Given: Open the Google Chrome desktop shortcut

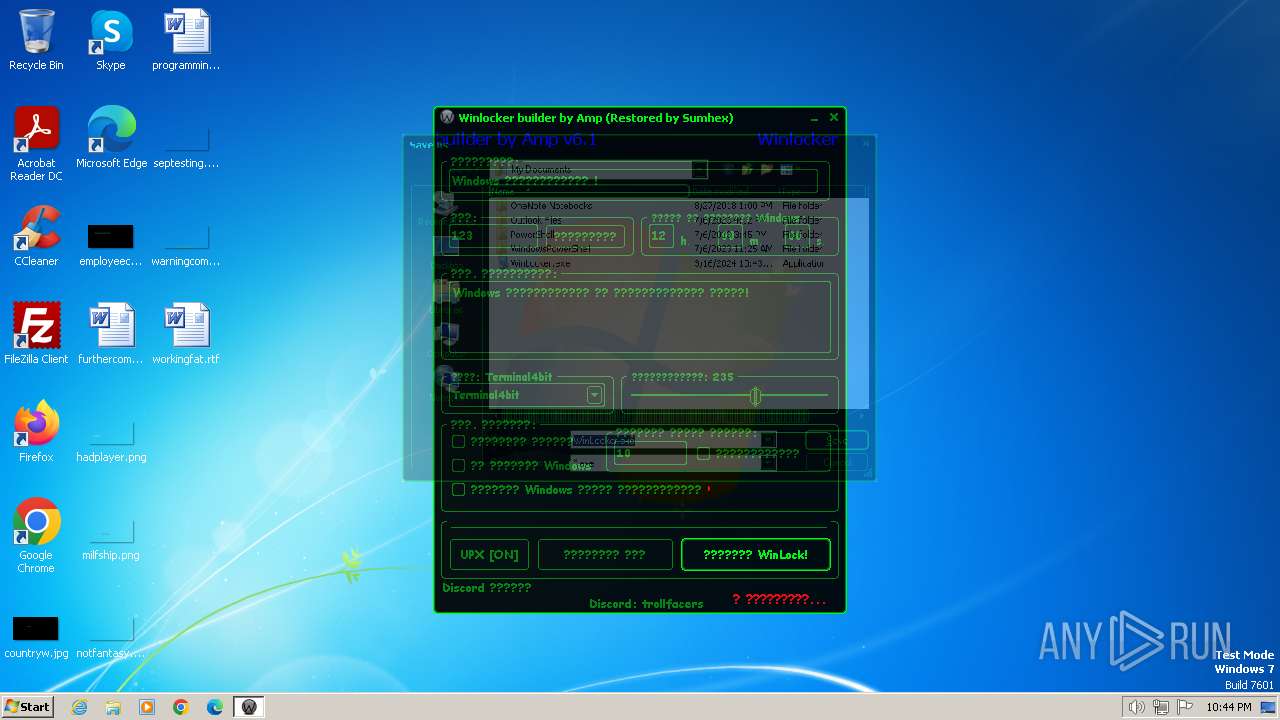Looking at the screenshot, I should coord(36,535).
